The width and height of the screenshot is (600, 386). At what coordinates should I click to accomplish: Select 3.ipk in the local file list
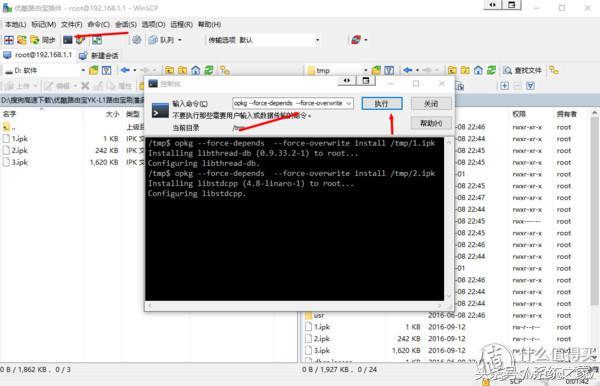pyautogui.click(x=19, y=162)
